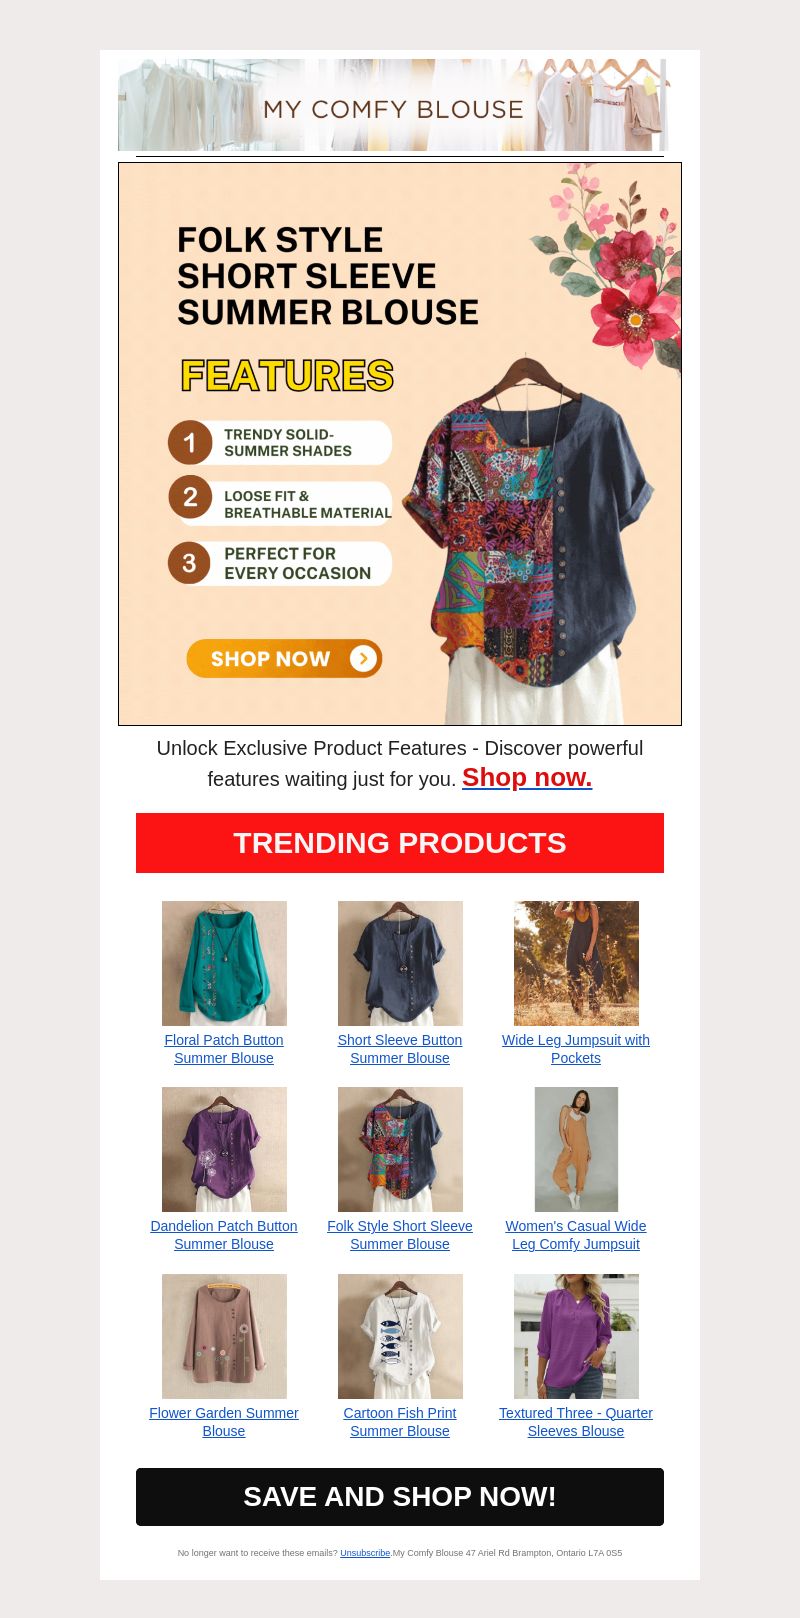Screen dimensions: 800x1618
Task: Select the Flower Garden Summer Blouse image
Action: (224, 1336)
